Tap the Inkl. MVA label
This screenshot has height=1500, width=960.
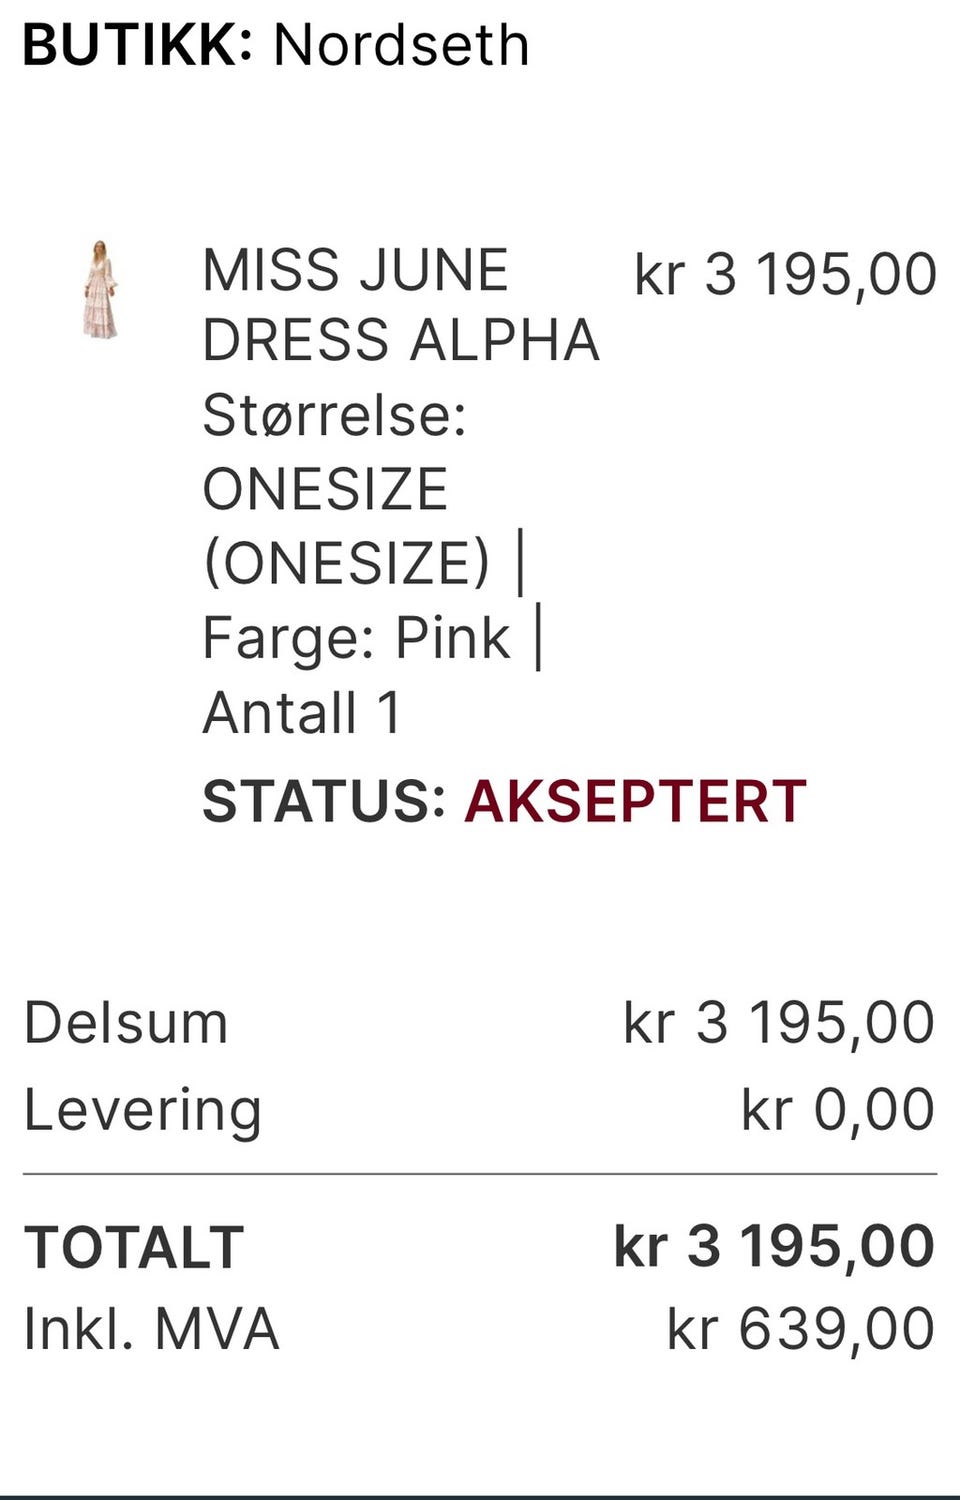[151, 1329]
